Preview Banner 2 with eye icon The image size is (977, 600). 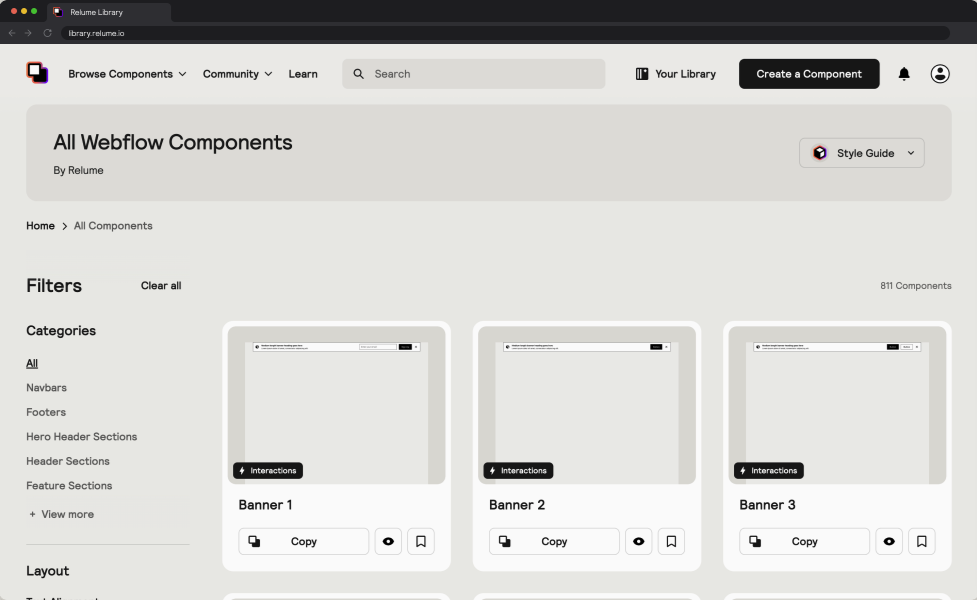click(638, 541)
